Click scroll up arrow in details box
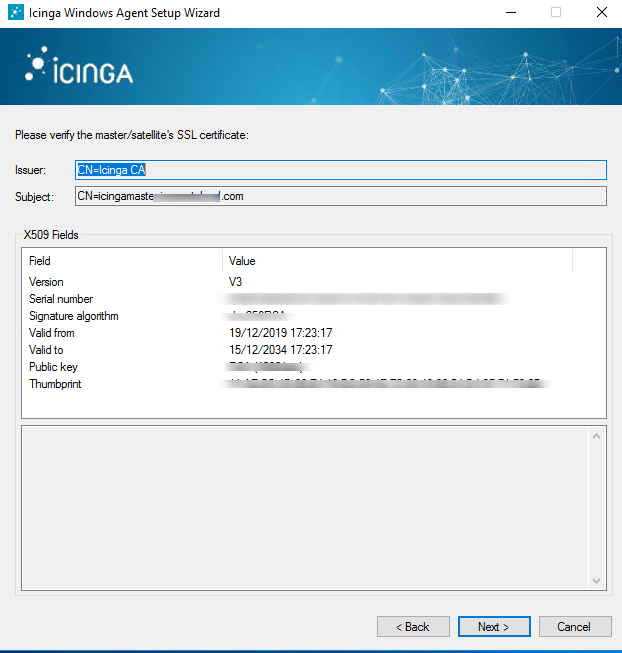Viewport: 622px width, 653px height. point(596,436)
